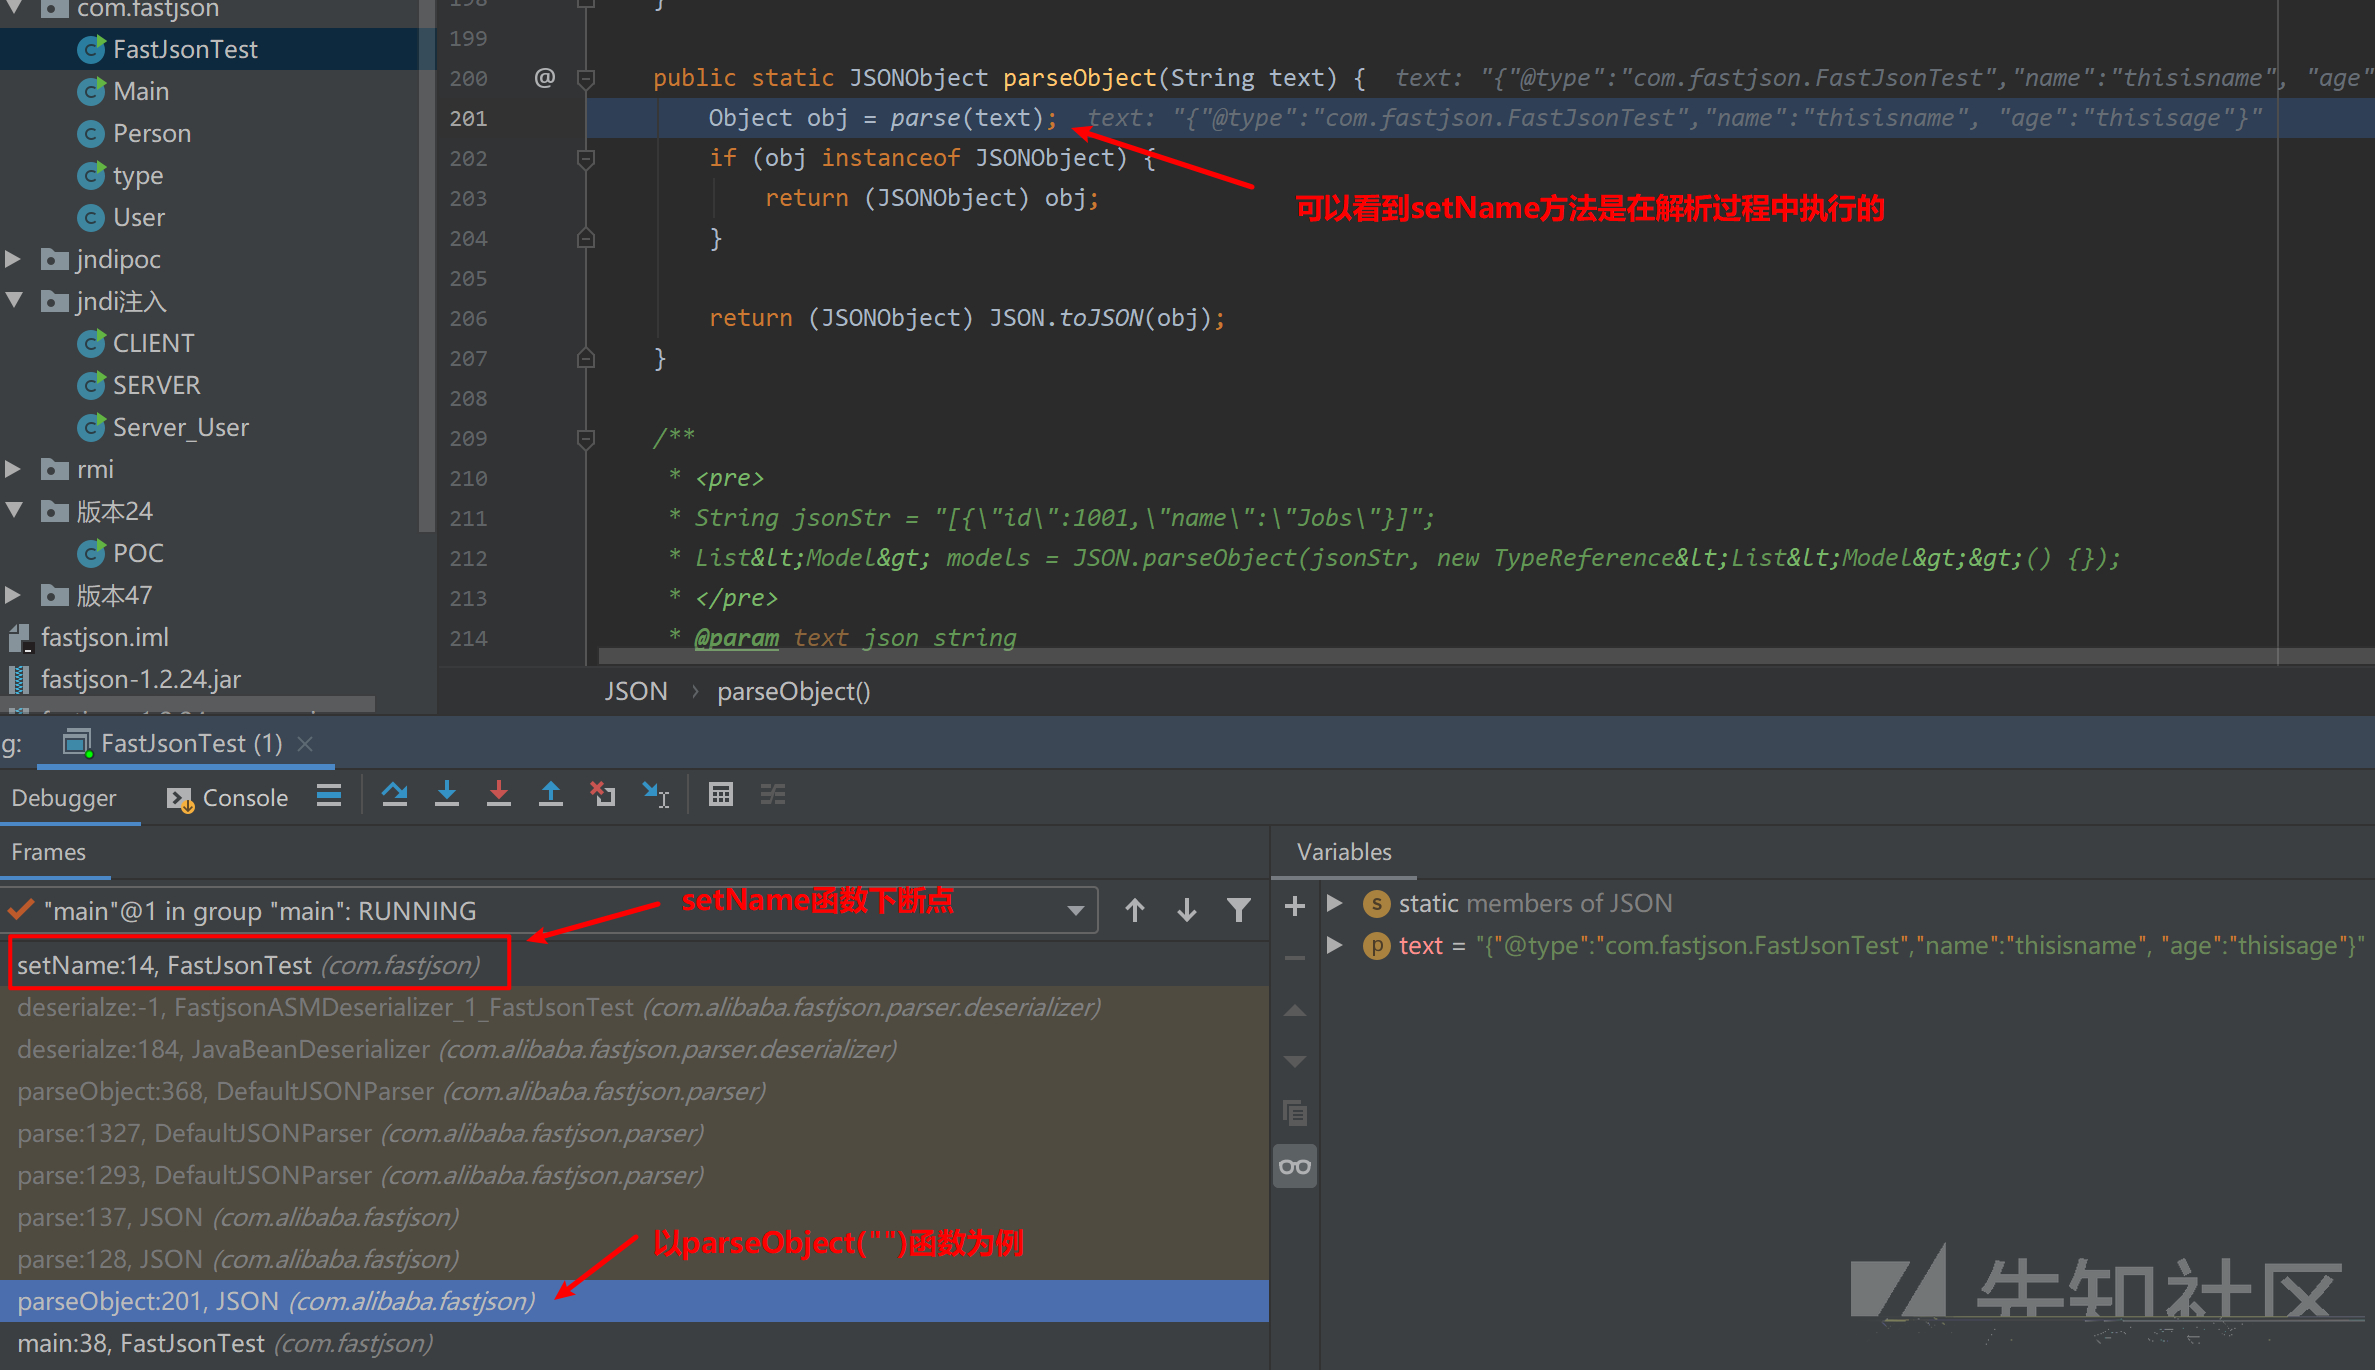Viewport: 2375px width, 1370px height.
Task: Click the Evaluate Expression calculator icon
Action: pyautogui.click(x=721, y=795)
